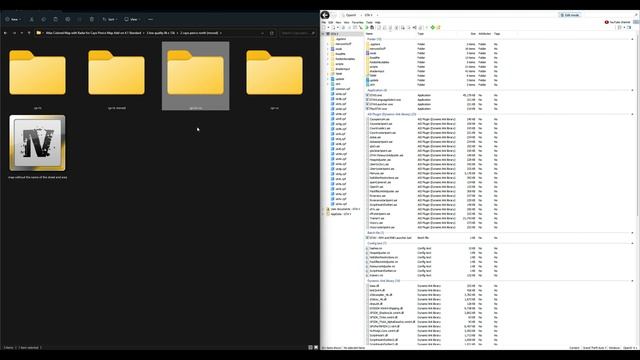Click the Paste icon in File Explorer toolbar
Viewport: 640px width, 360px height.
56,19
